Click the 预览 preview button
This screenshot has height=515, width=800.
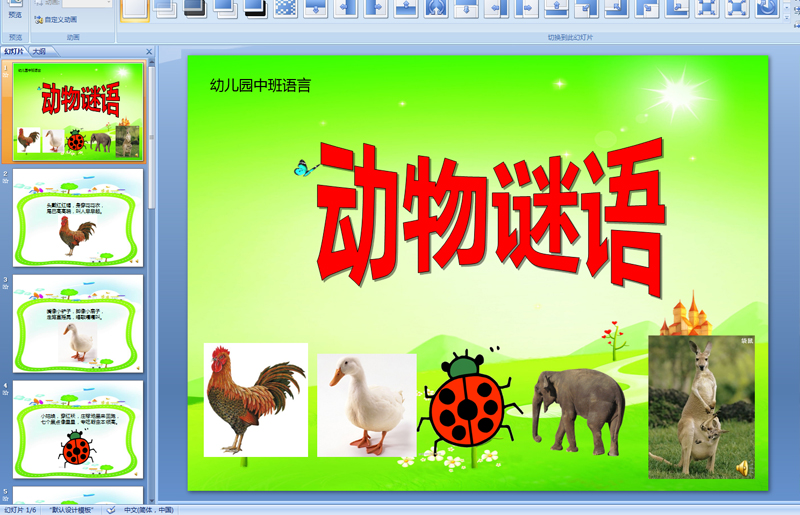pos(15,10)
